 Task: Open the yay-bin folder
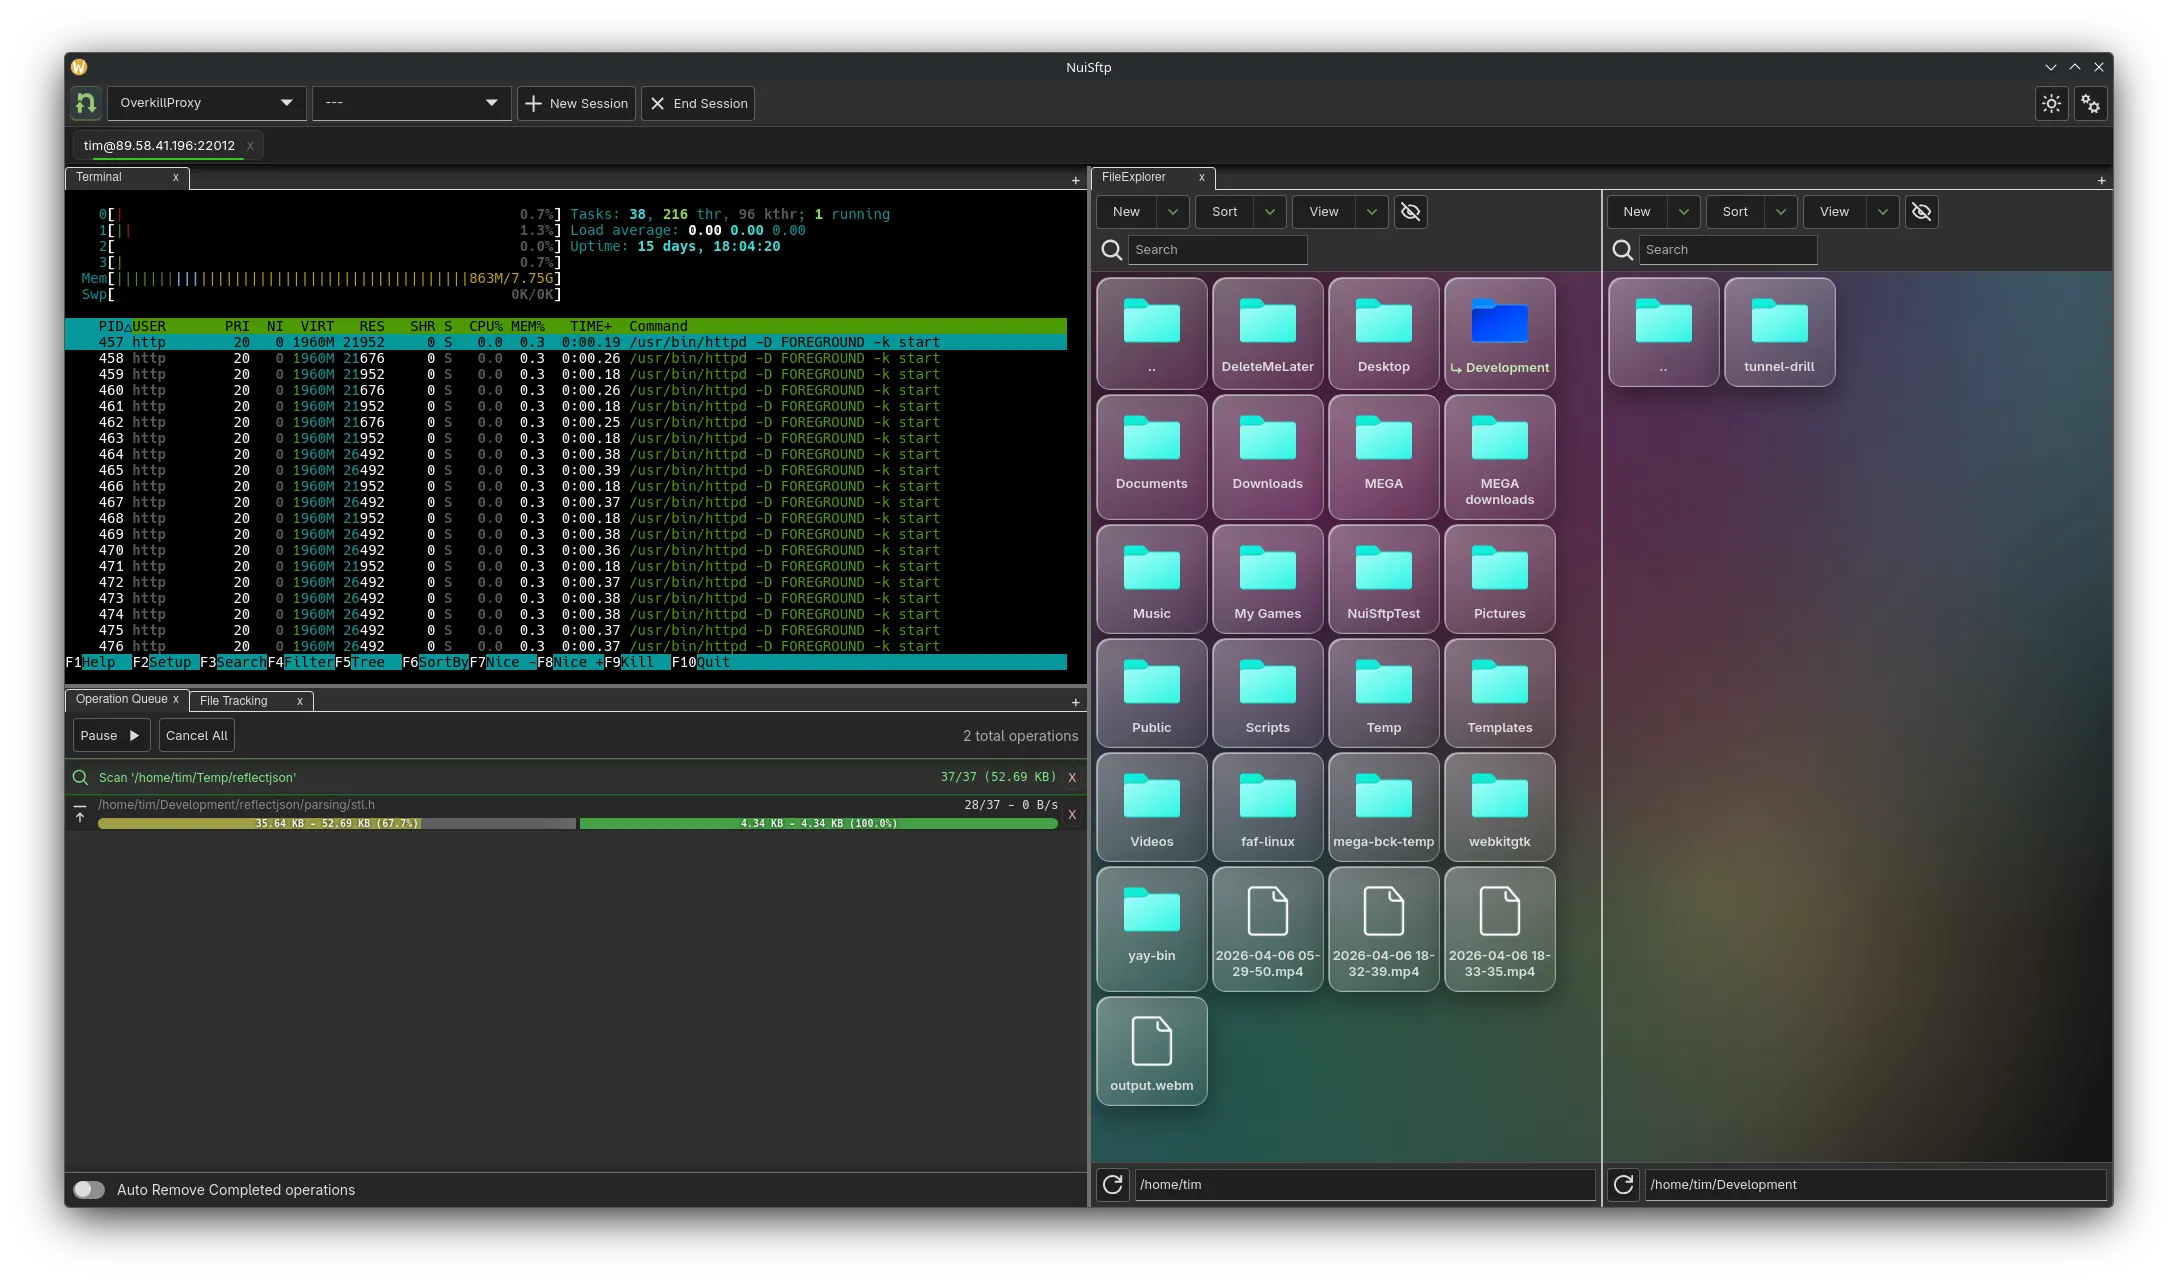click(1151, 929)
